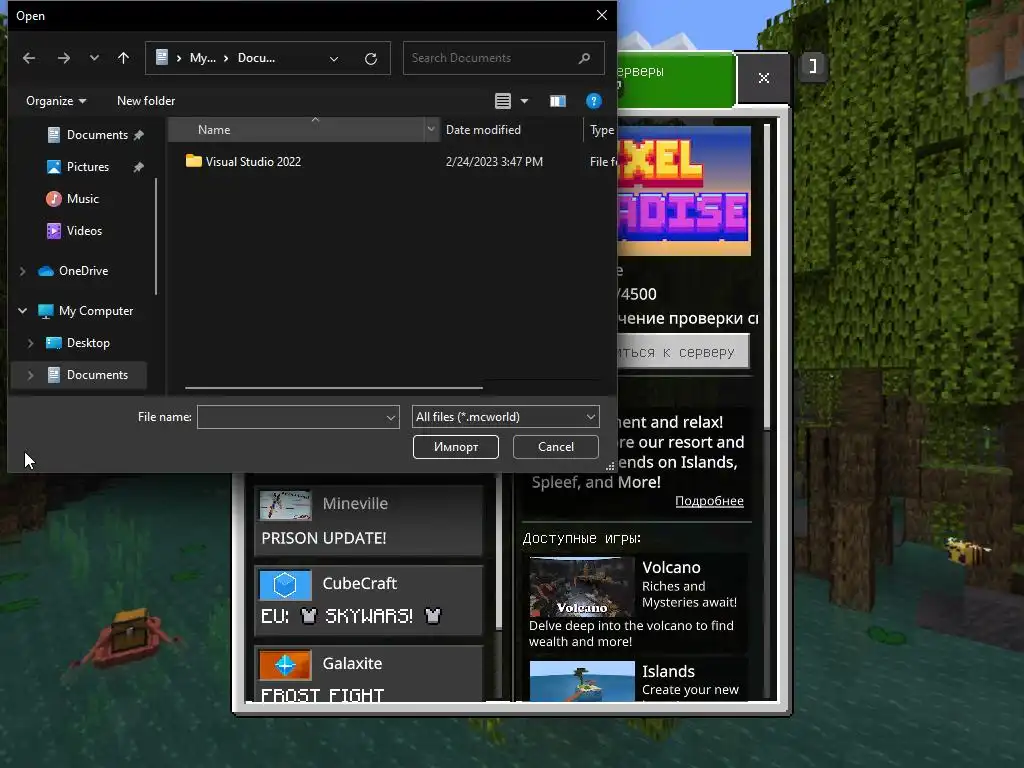Click the dialog resize grip corner
This screenshot has height=768, width=1024.
point(610,466)
